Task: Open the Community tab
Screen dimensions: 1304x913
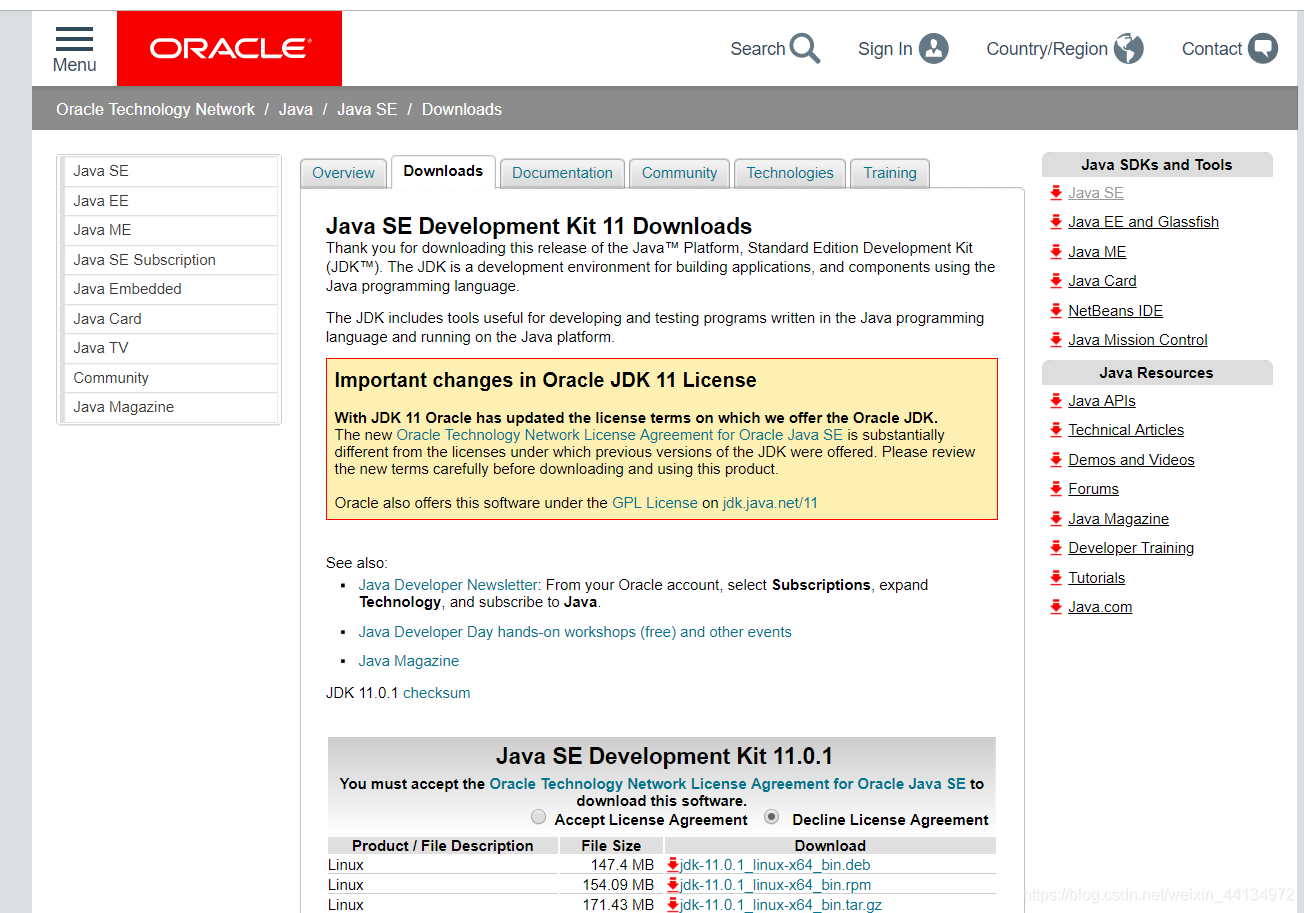Action: (679, 173)
